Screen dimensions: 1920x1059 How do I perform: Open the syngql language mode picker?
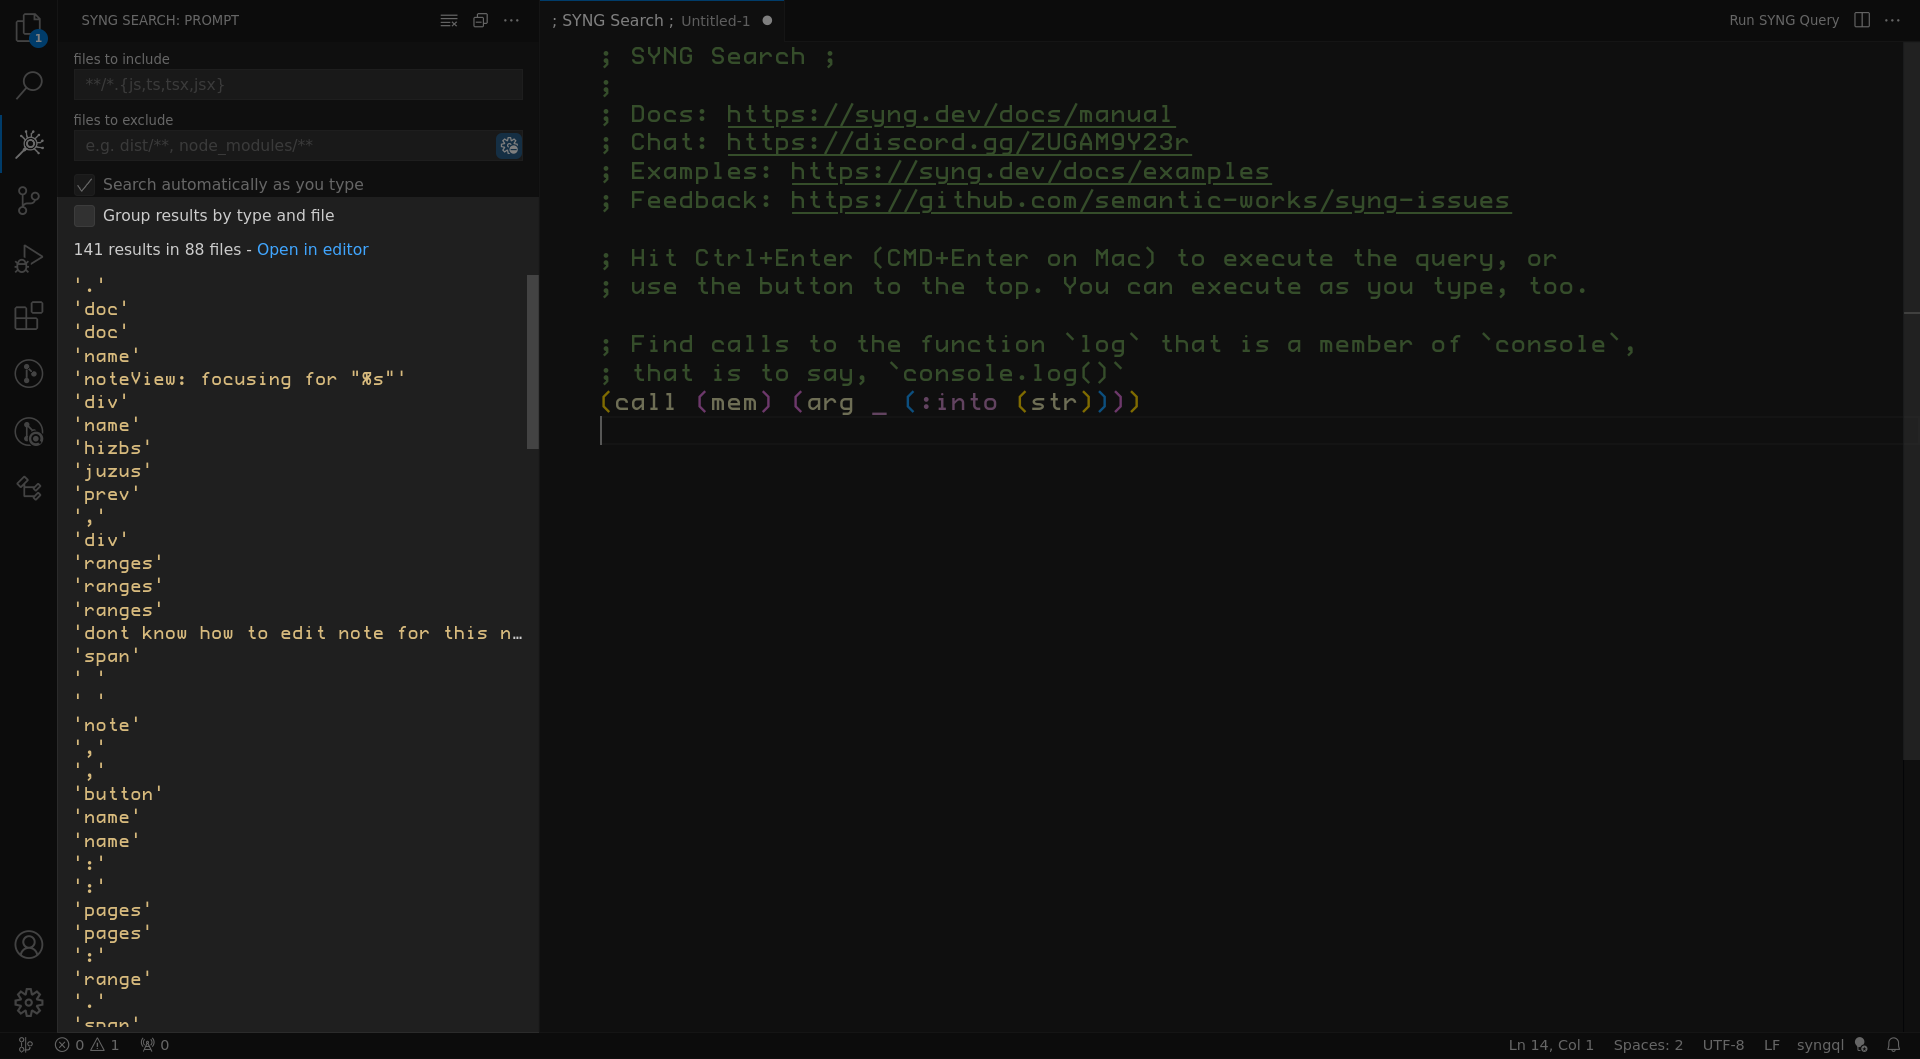[x=1819, y=1045]
